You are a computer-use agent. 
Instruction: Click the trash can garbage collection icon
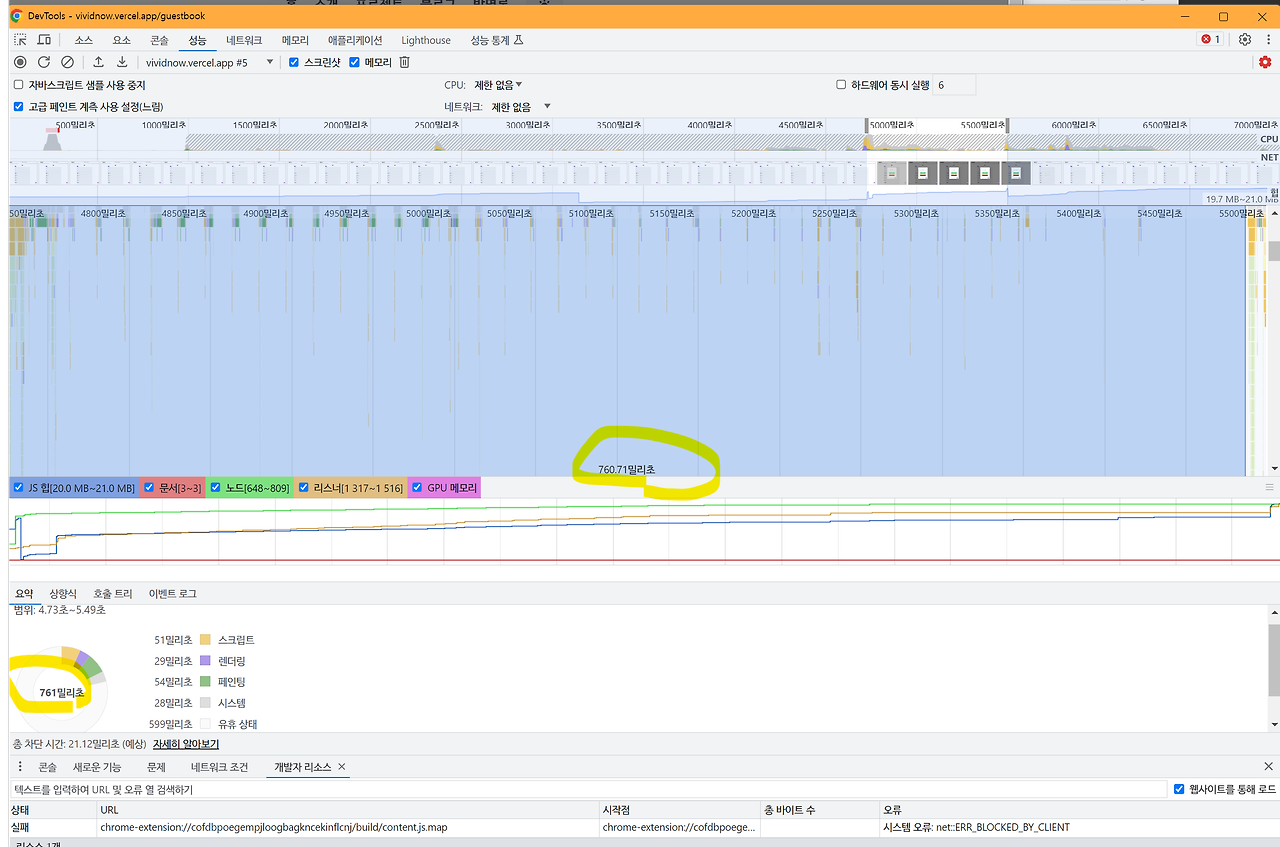pos(405,62)
